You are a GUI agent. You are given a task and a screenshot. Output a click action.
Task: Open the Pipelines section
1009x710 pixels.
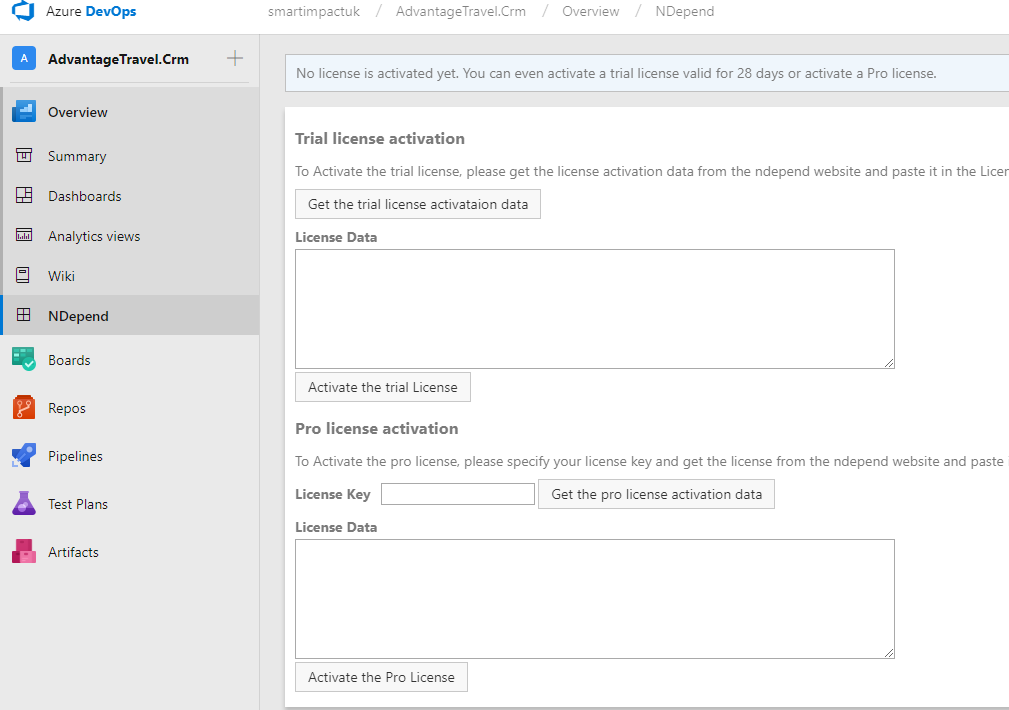76,455
